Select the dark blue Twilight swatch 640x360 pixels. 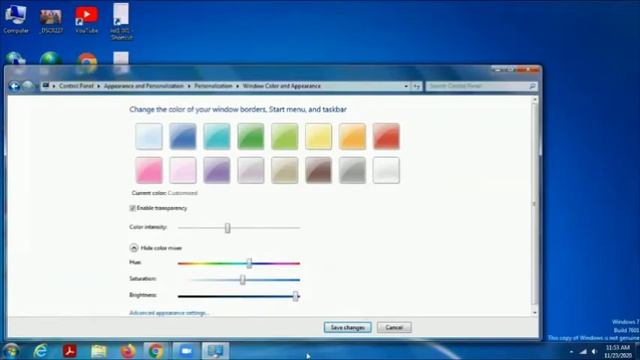click(183, 136)
